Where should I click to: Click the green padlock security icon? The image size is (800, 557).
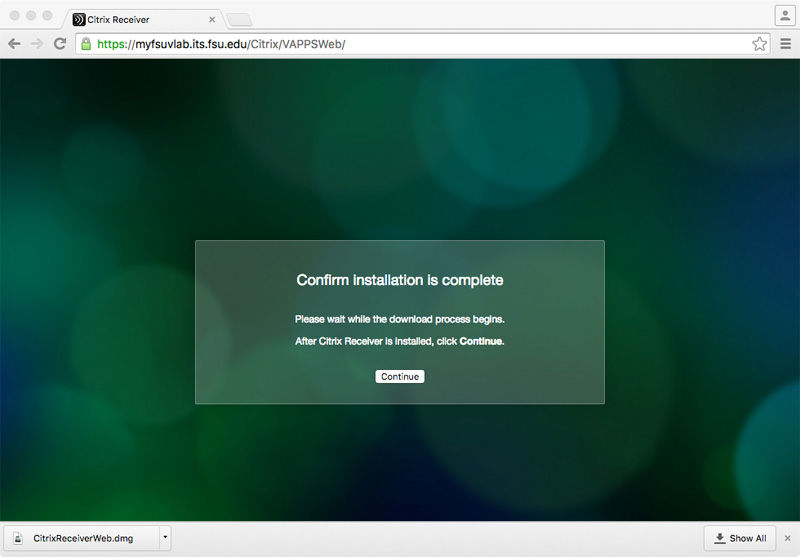coord(86,44)
